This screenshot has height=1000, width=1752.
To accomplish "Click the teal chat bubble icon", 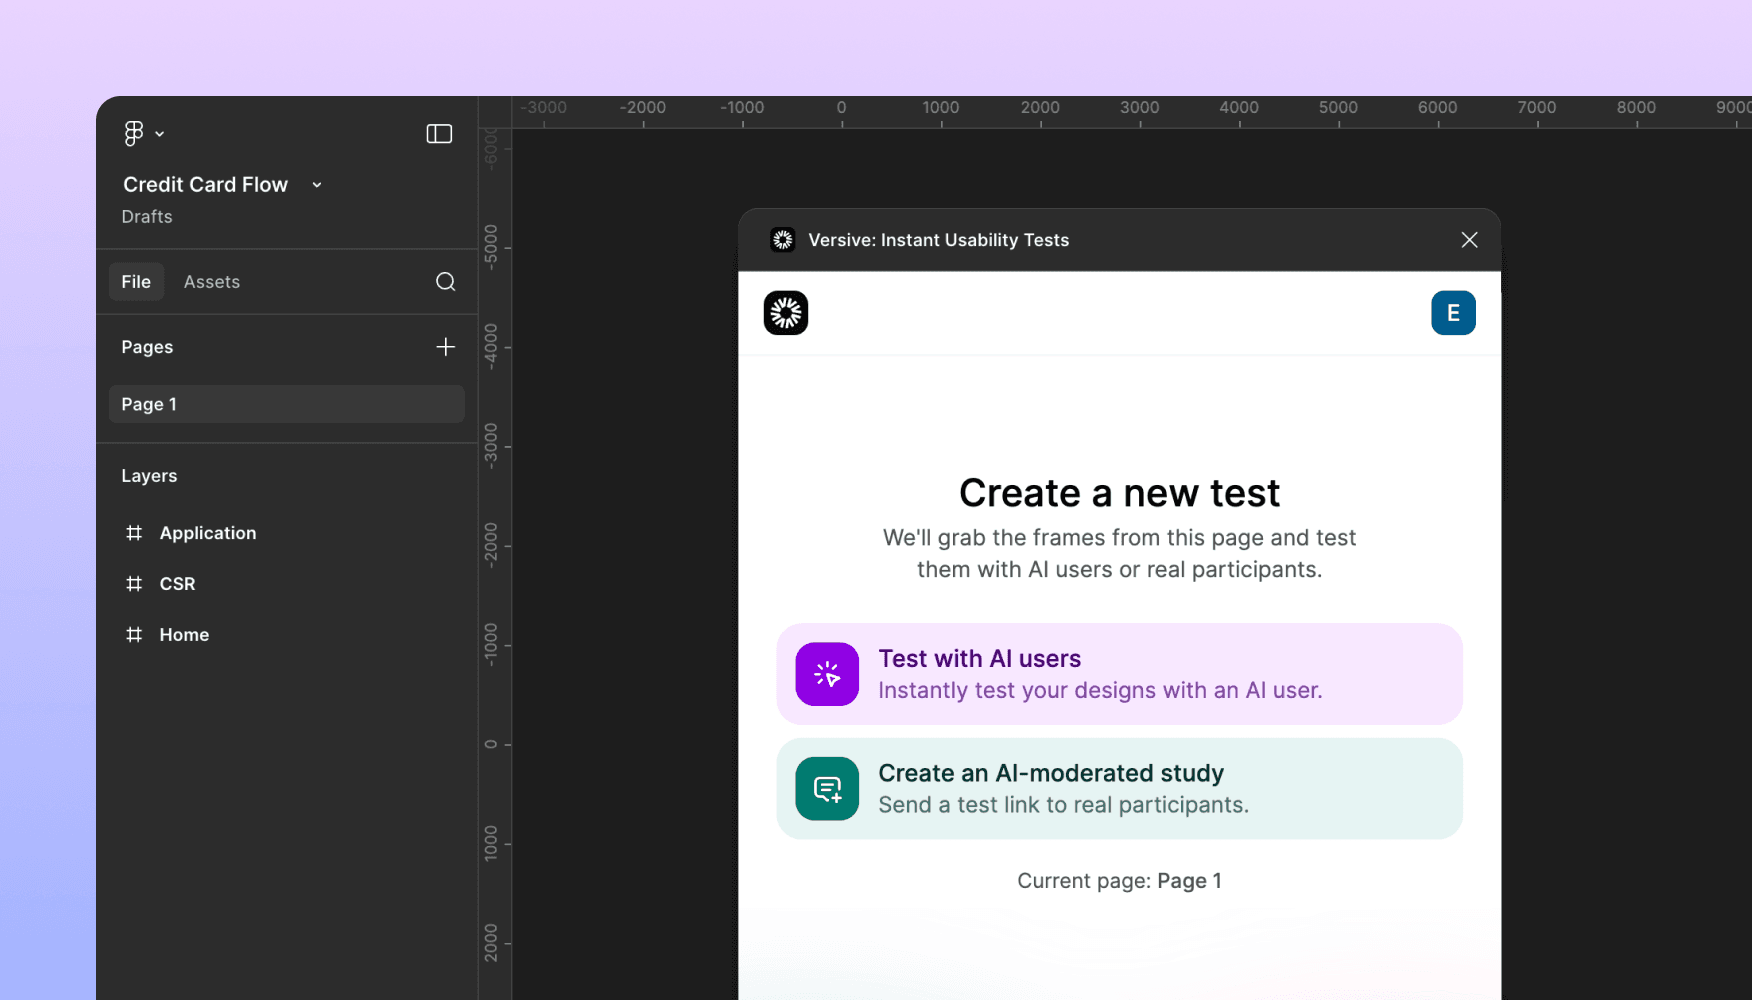I will [x=826, y=789].
